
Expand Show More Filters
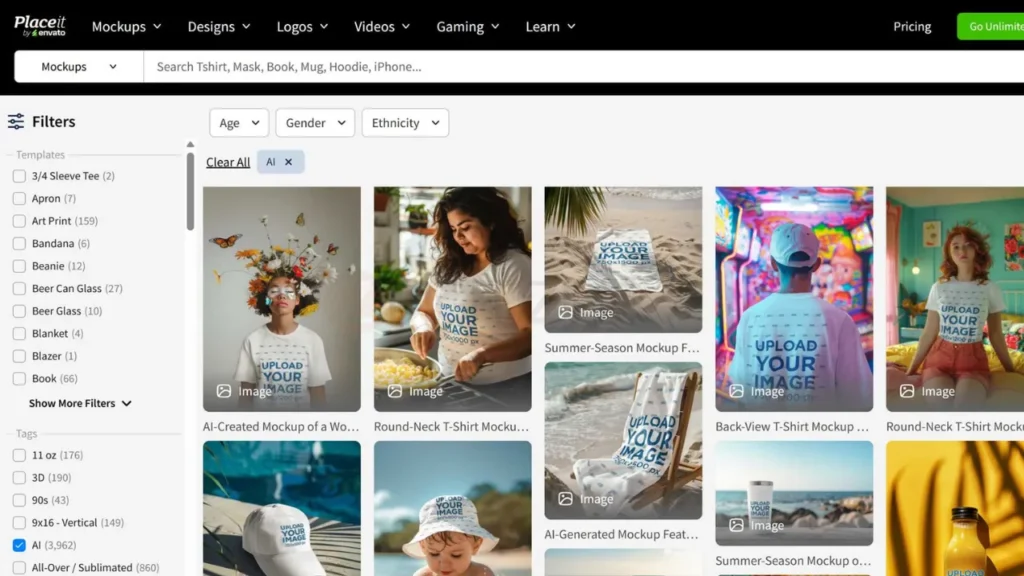[80, 403]
